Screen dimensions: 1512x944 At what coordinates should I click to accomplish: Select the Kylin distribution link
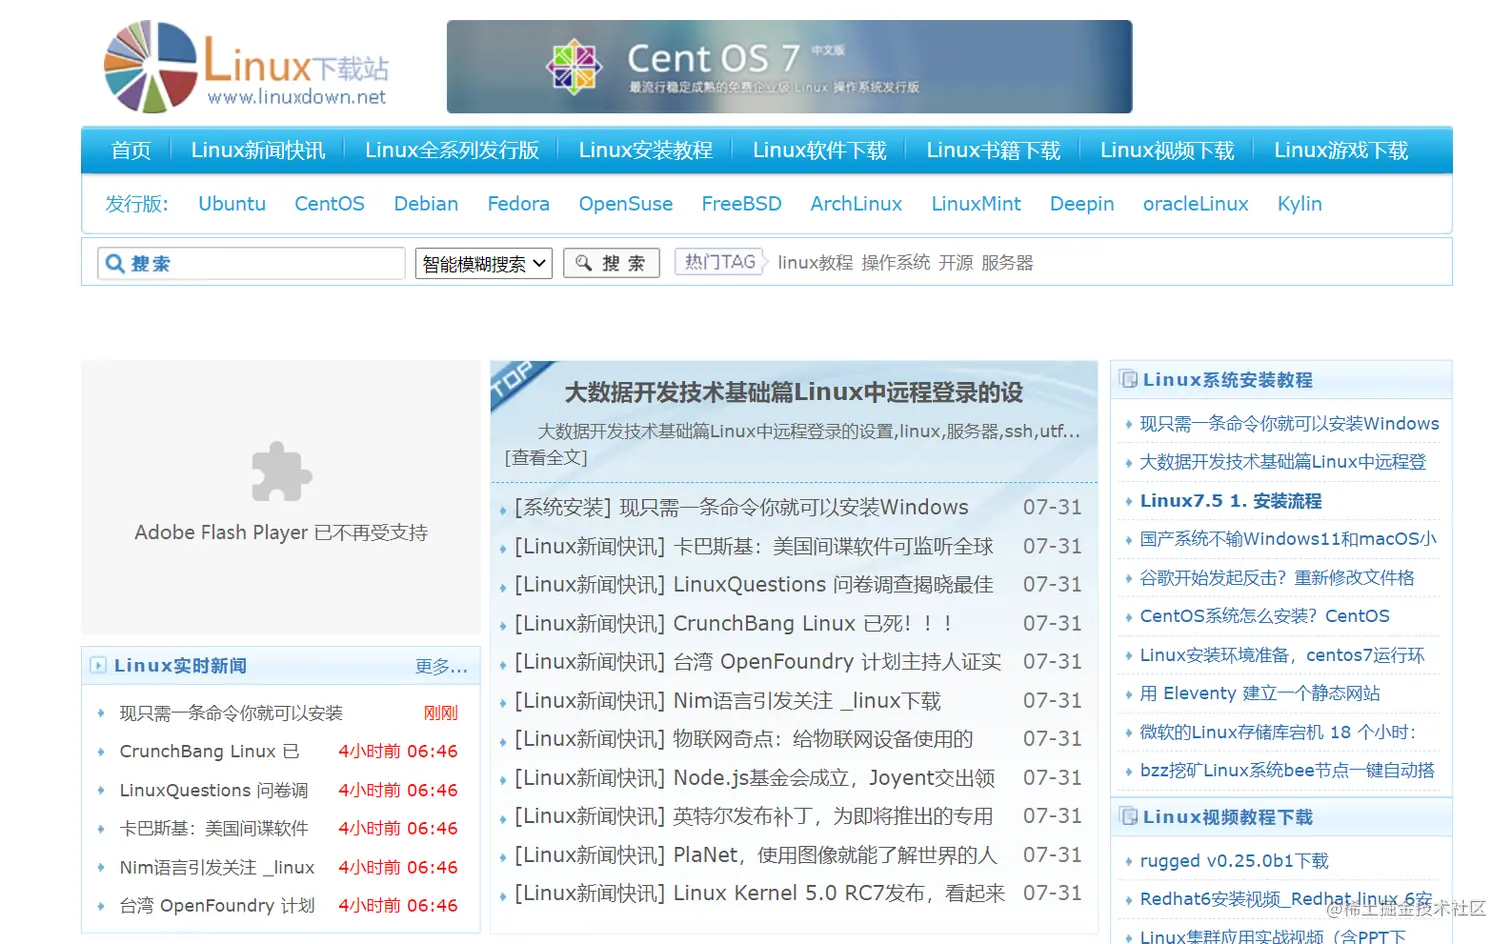pos(1300,204)
